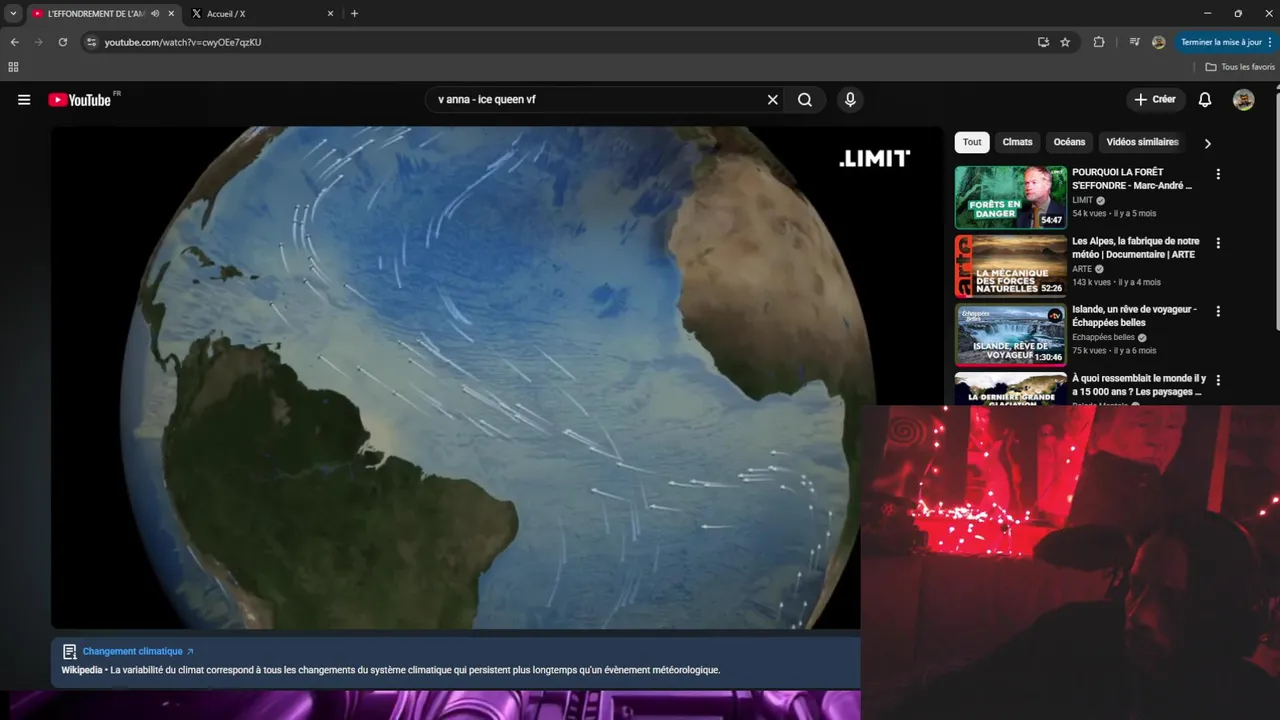1280x720 pixels.
Task: Switch to the Accueil / X browser tab
Action: click(258, 14)
